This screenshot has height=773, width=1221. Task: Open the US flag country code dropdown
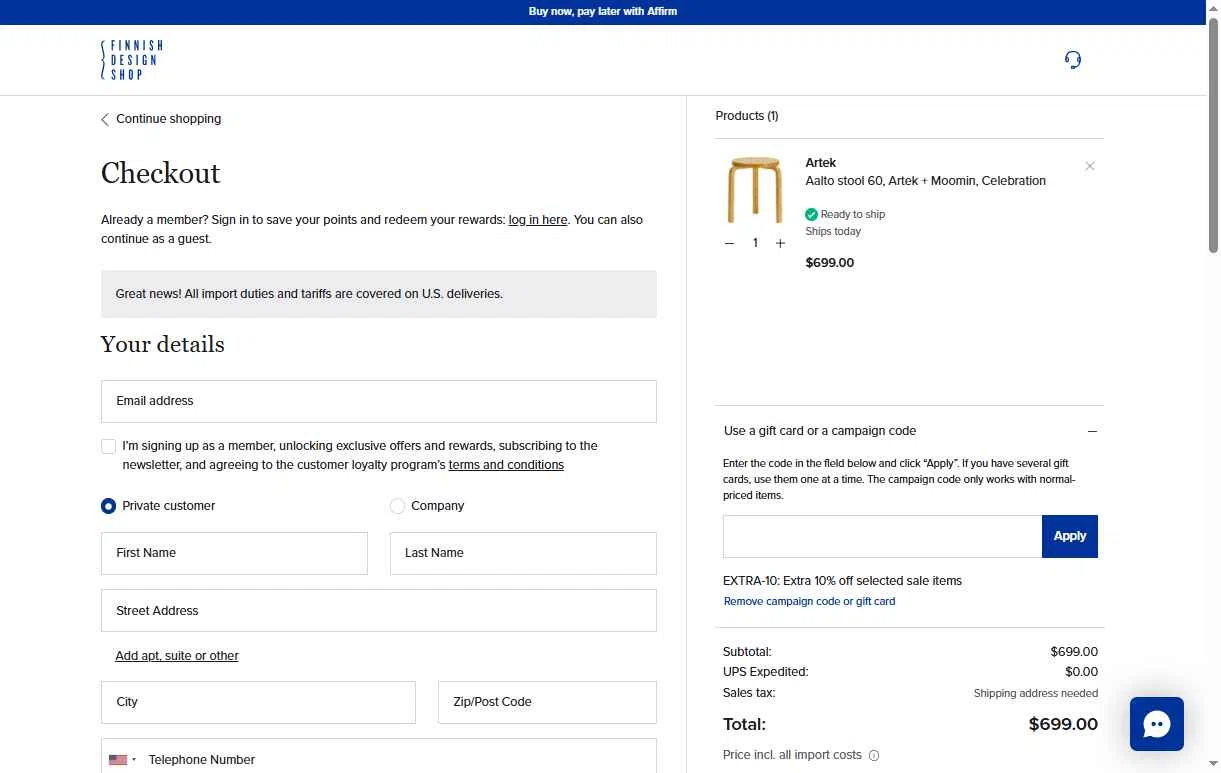(123, 760)
